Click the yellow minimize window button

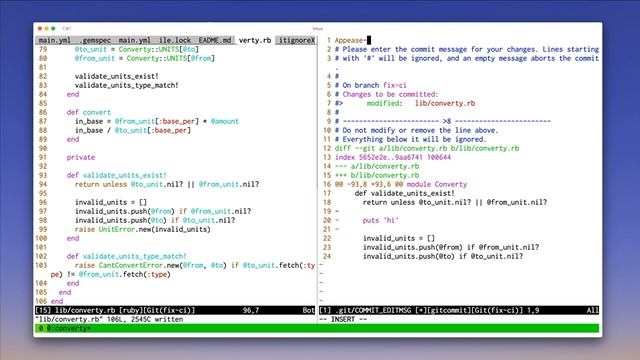46,29
